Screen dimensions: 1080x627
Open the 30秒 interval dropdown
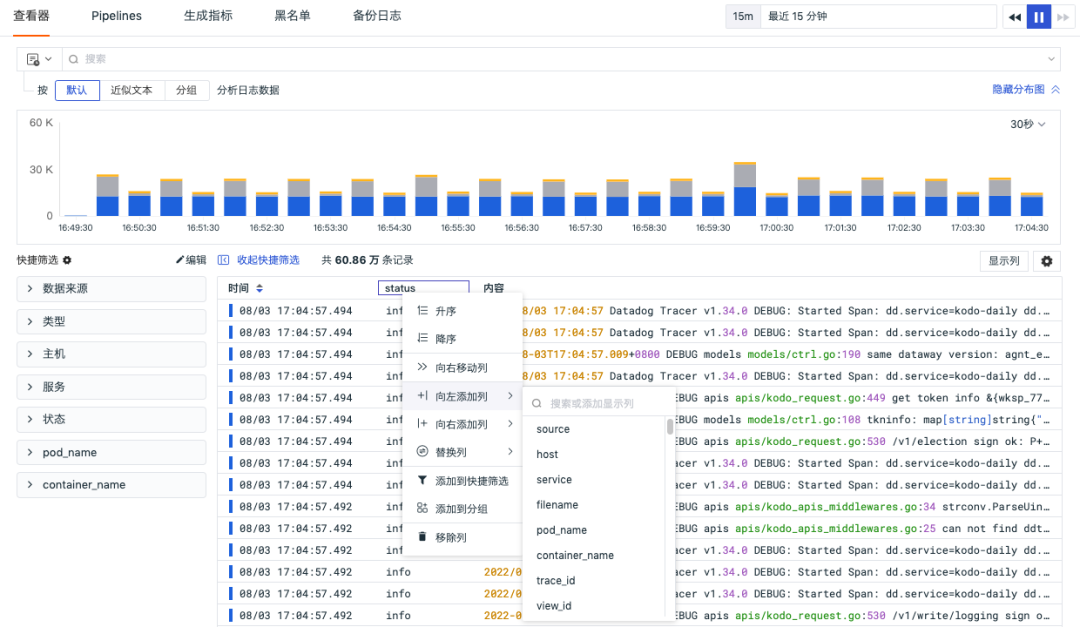pos(1027,124)
